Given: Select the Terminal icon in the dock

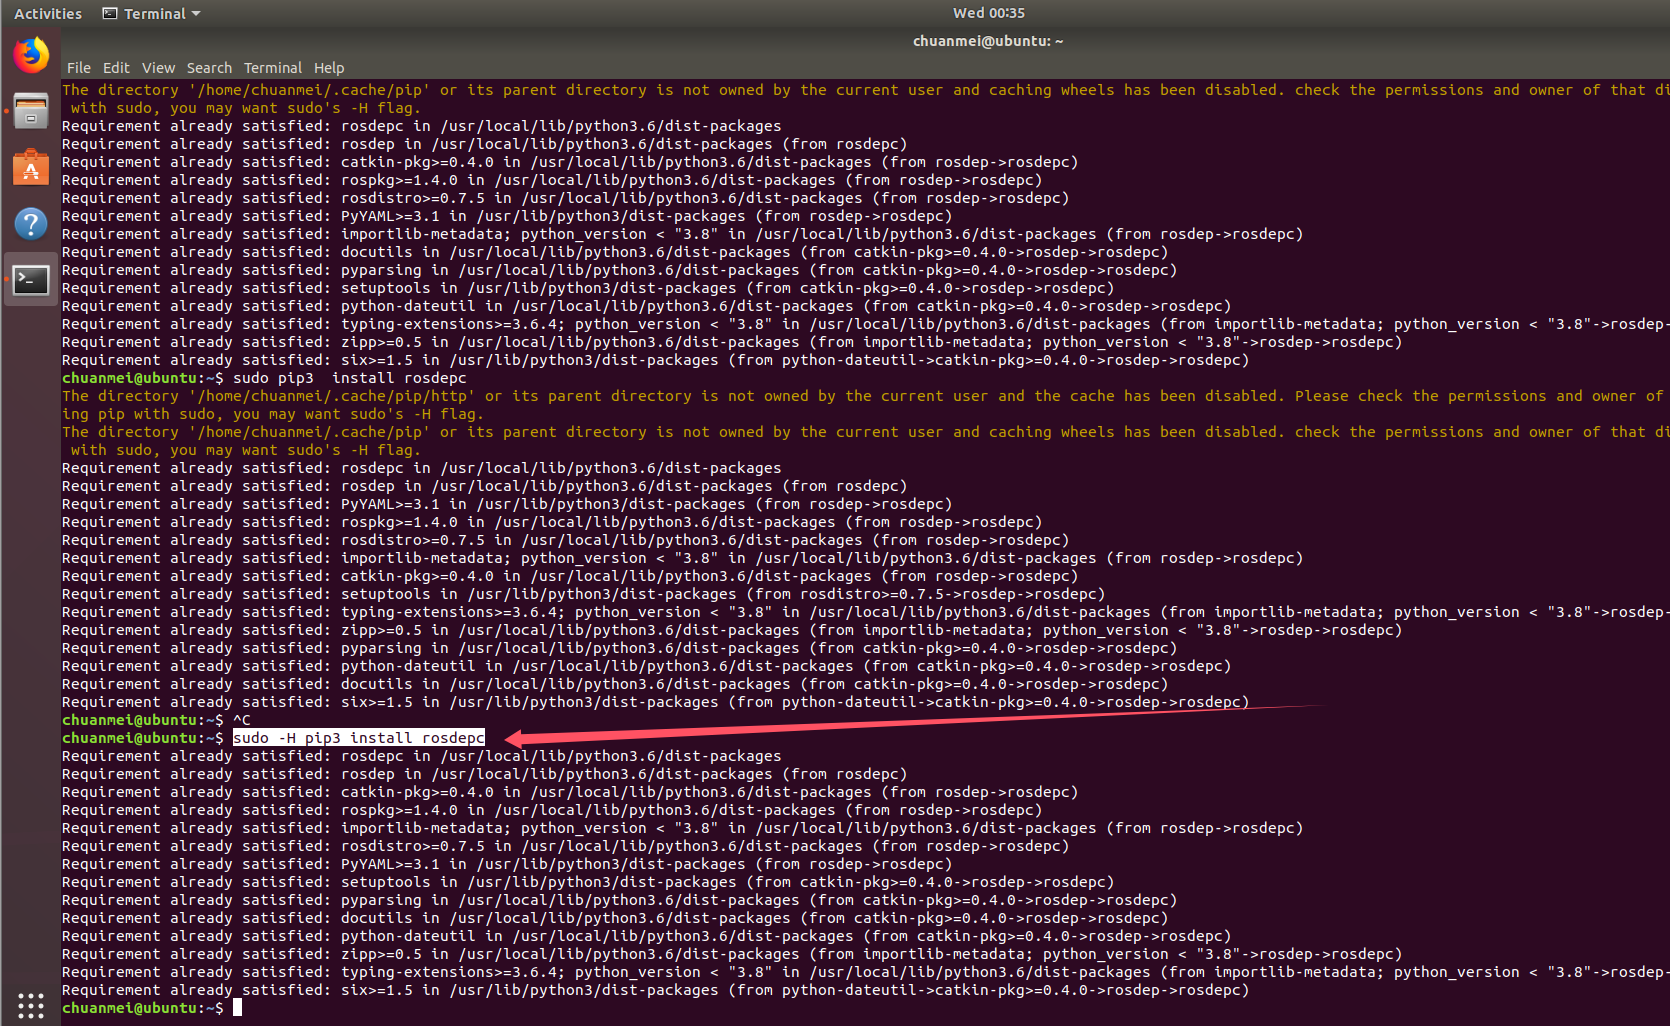Looking at the screenshot, I should [x=31, y=279].
